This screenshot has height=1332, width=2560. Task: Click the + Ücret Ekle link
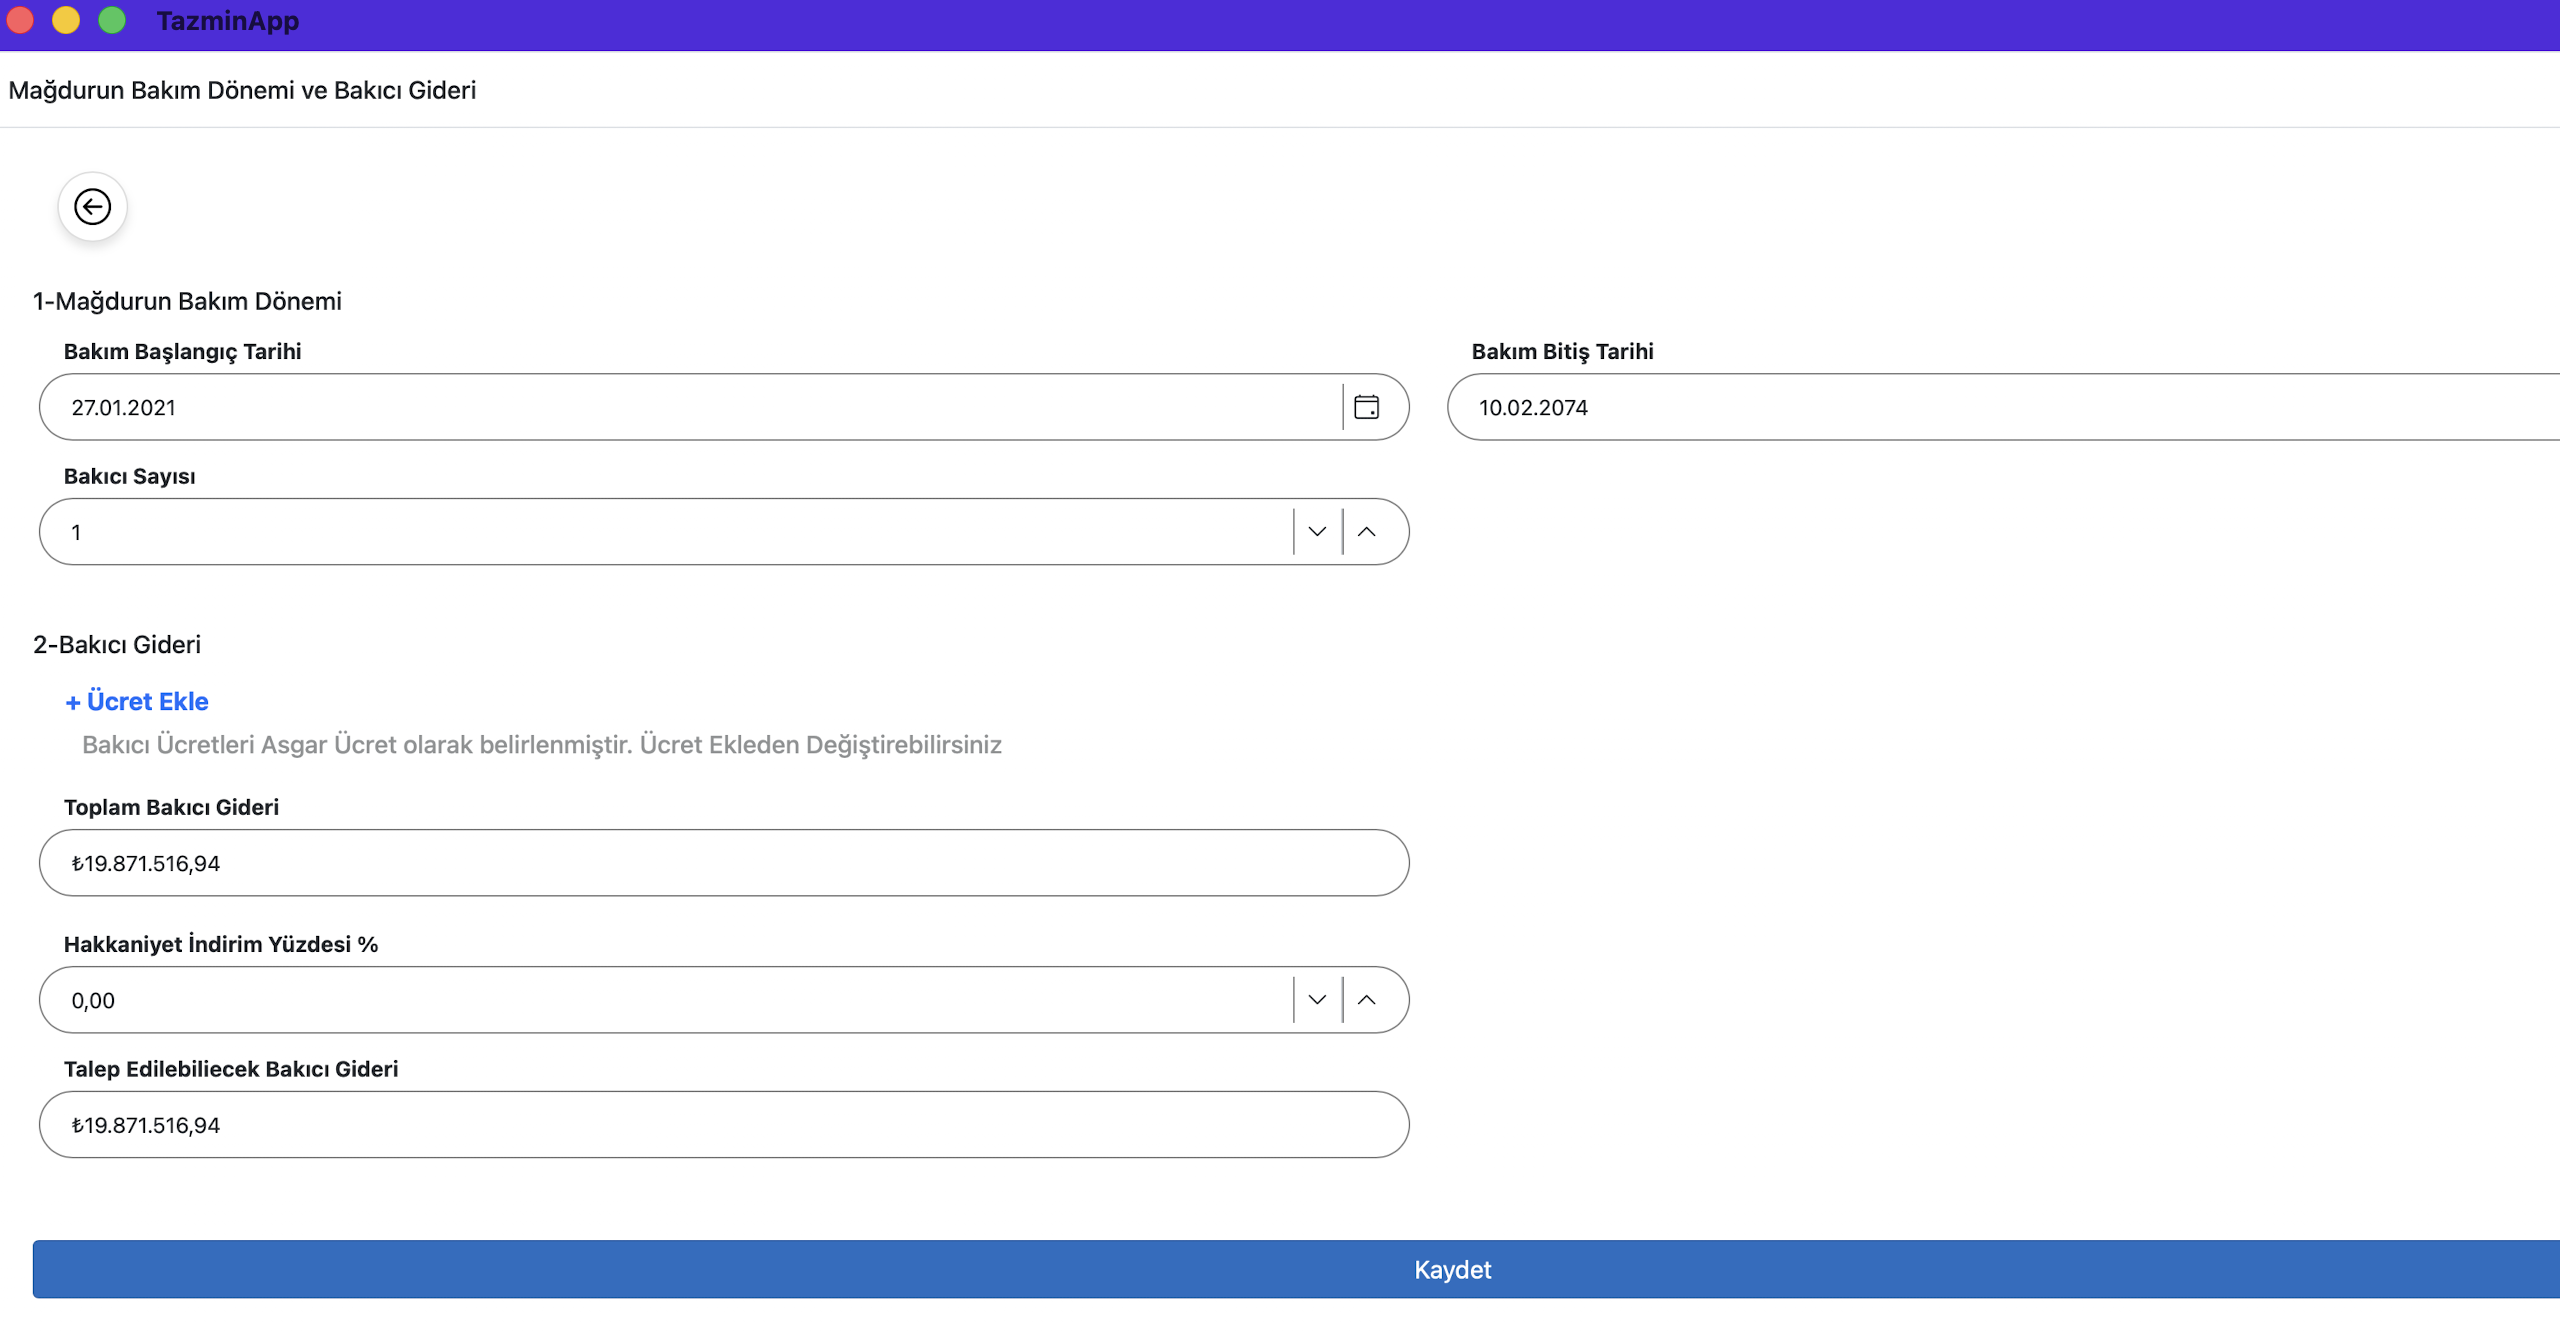click(137, 701)
